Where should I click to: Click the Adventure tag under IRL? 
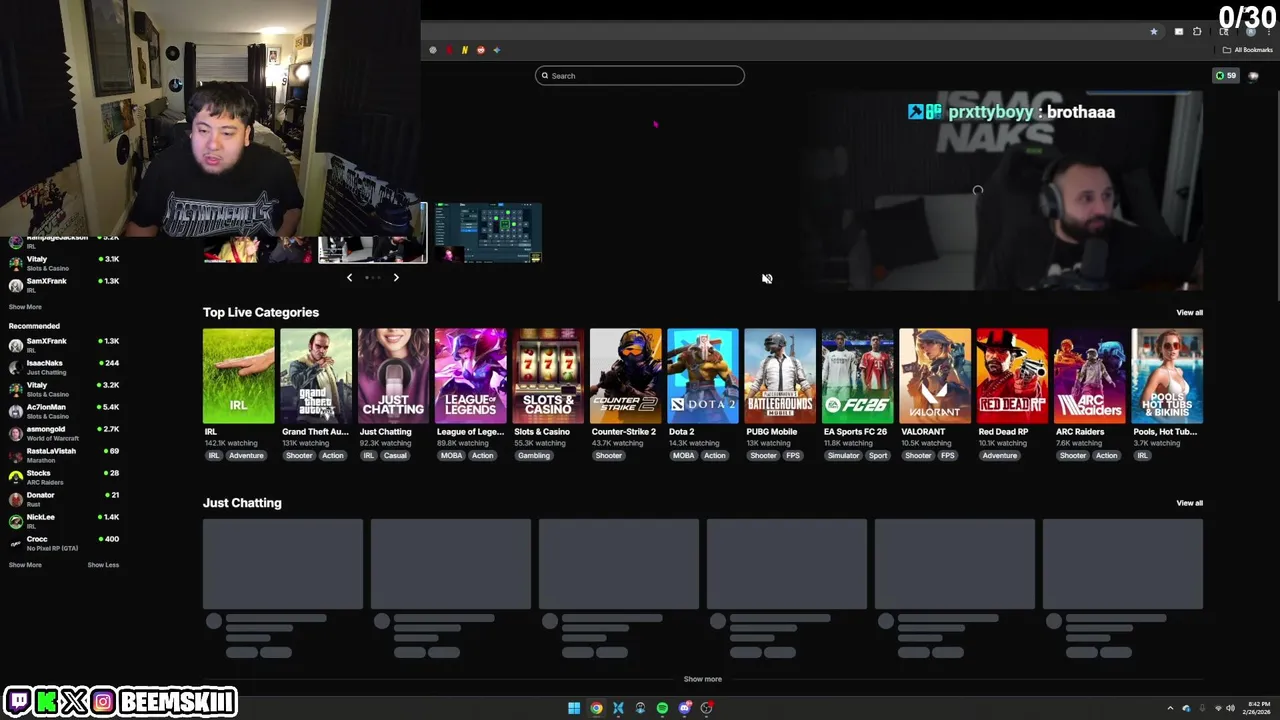tap(246, 456)
